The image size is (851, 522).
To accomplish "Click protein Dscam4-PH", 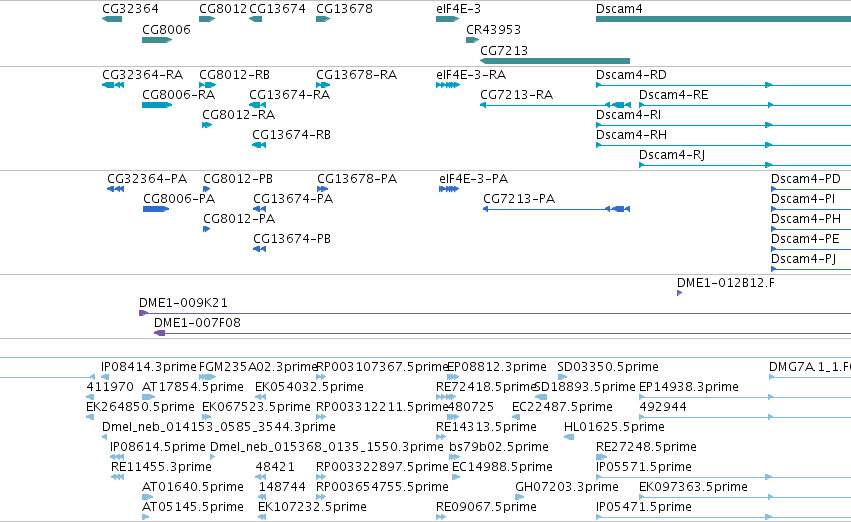I will 805,219.
